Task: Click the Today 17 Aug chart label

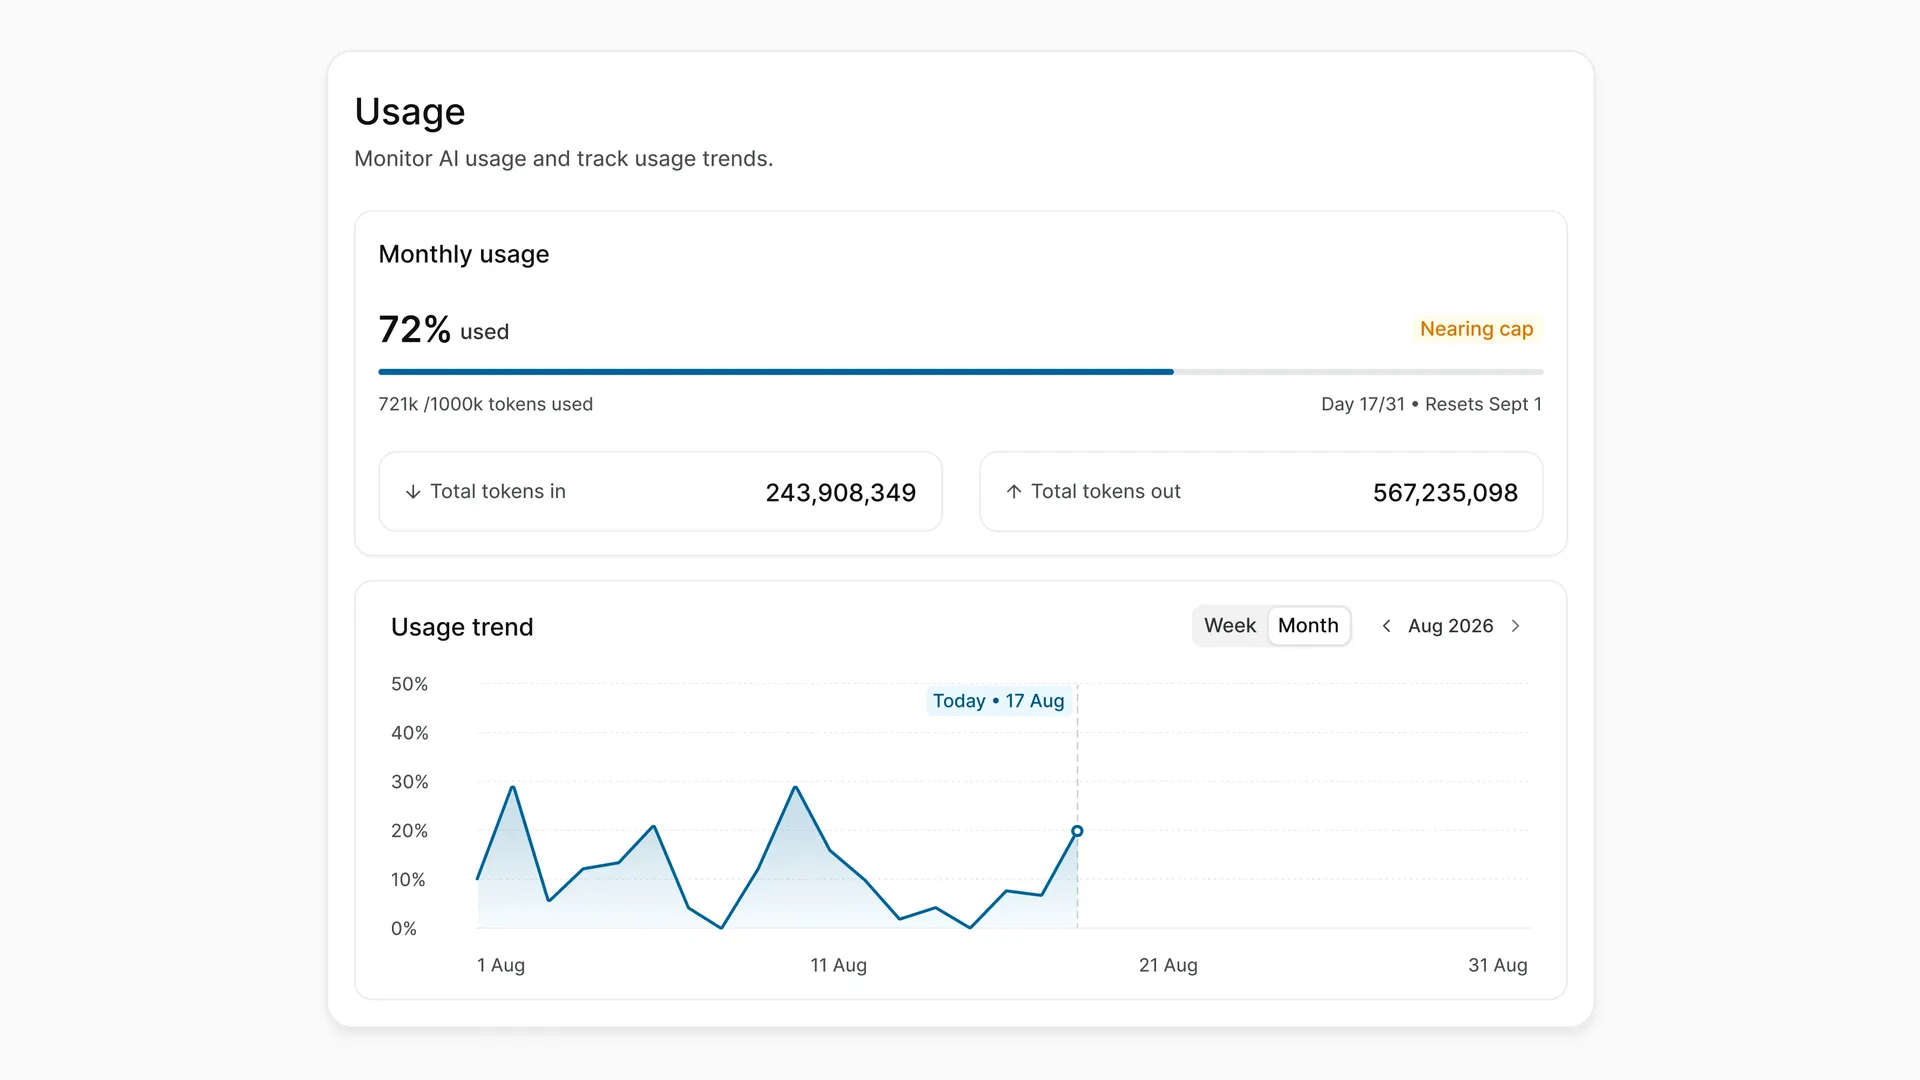Action: 998,701
